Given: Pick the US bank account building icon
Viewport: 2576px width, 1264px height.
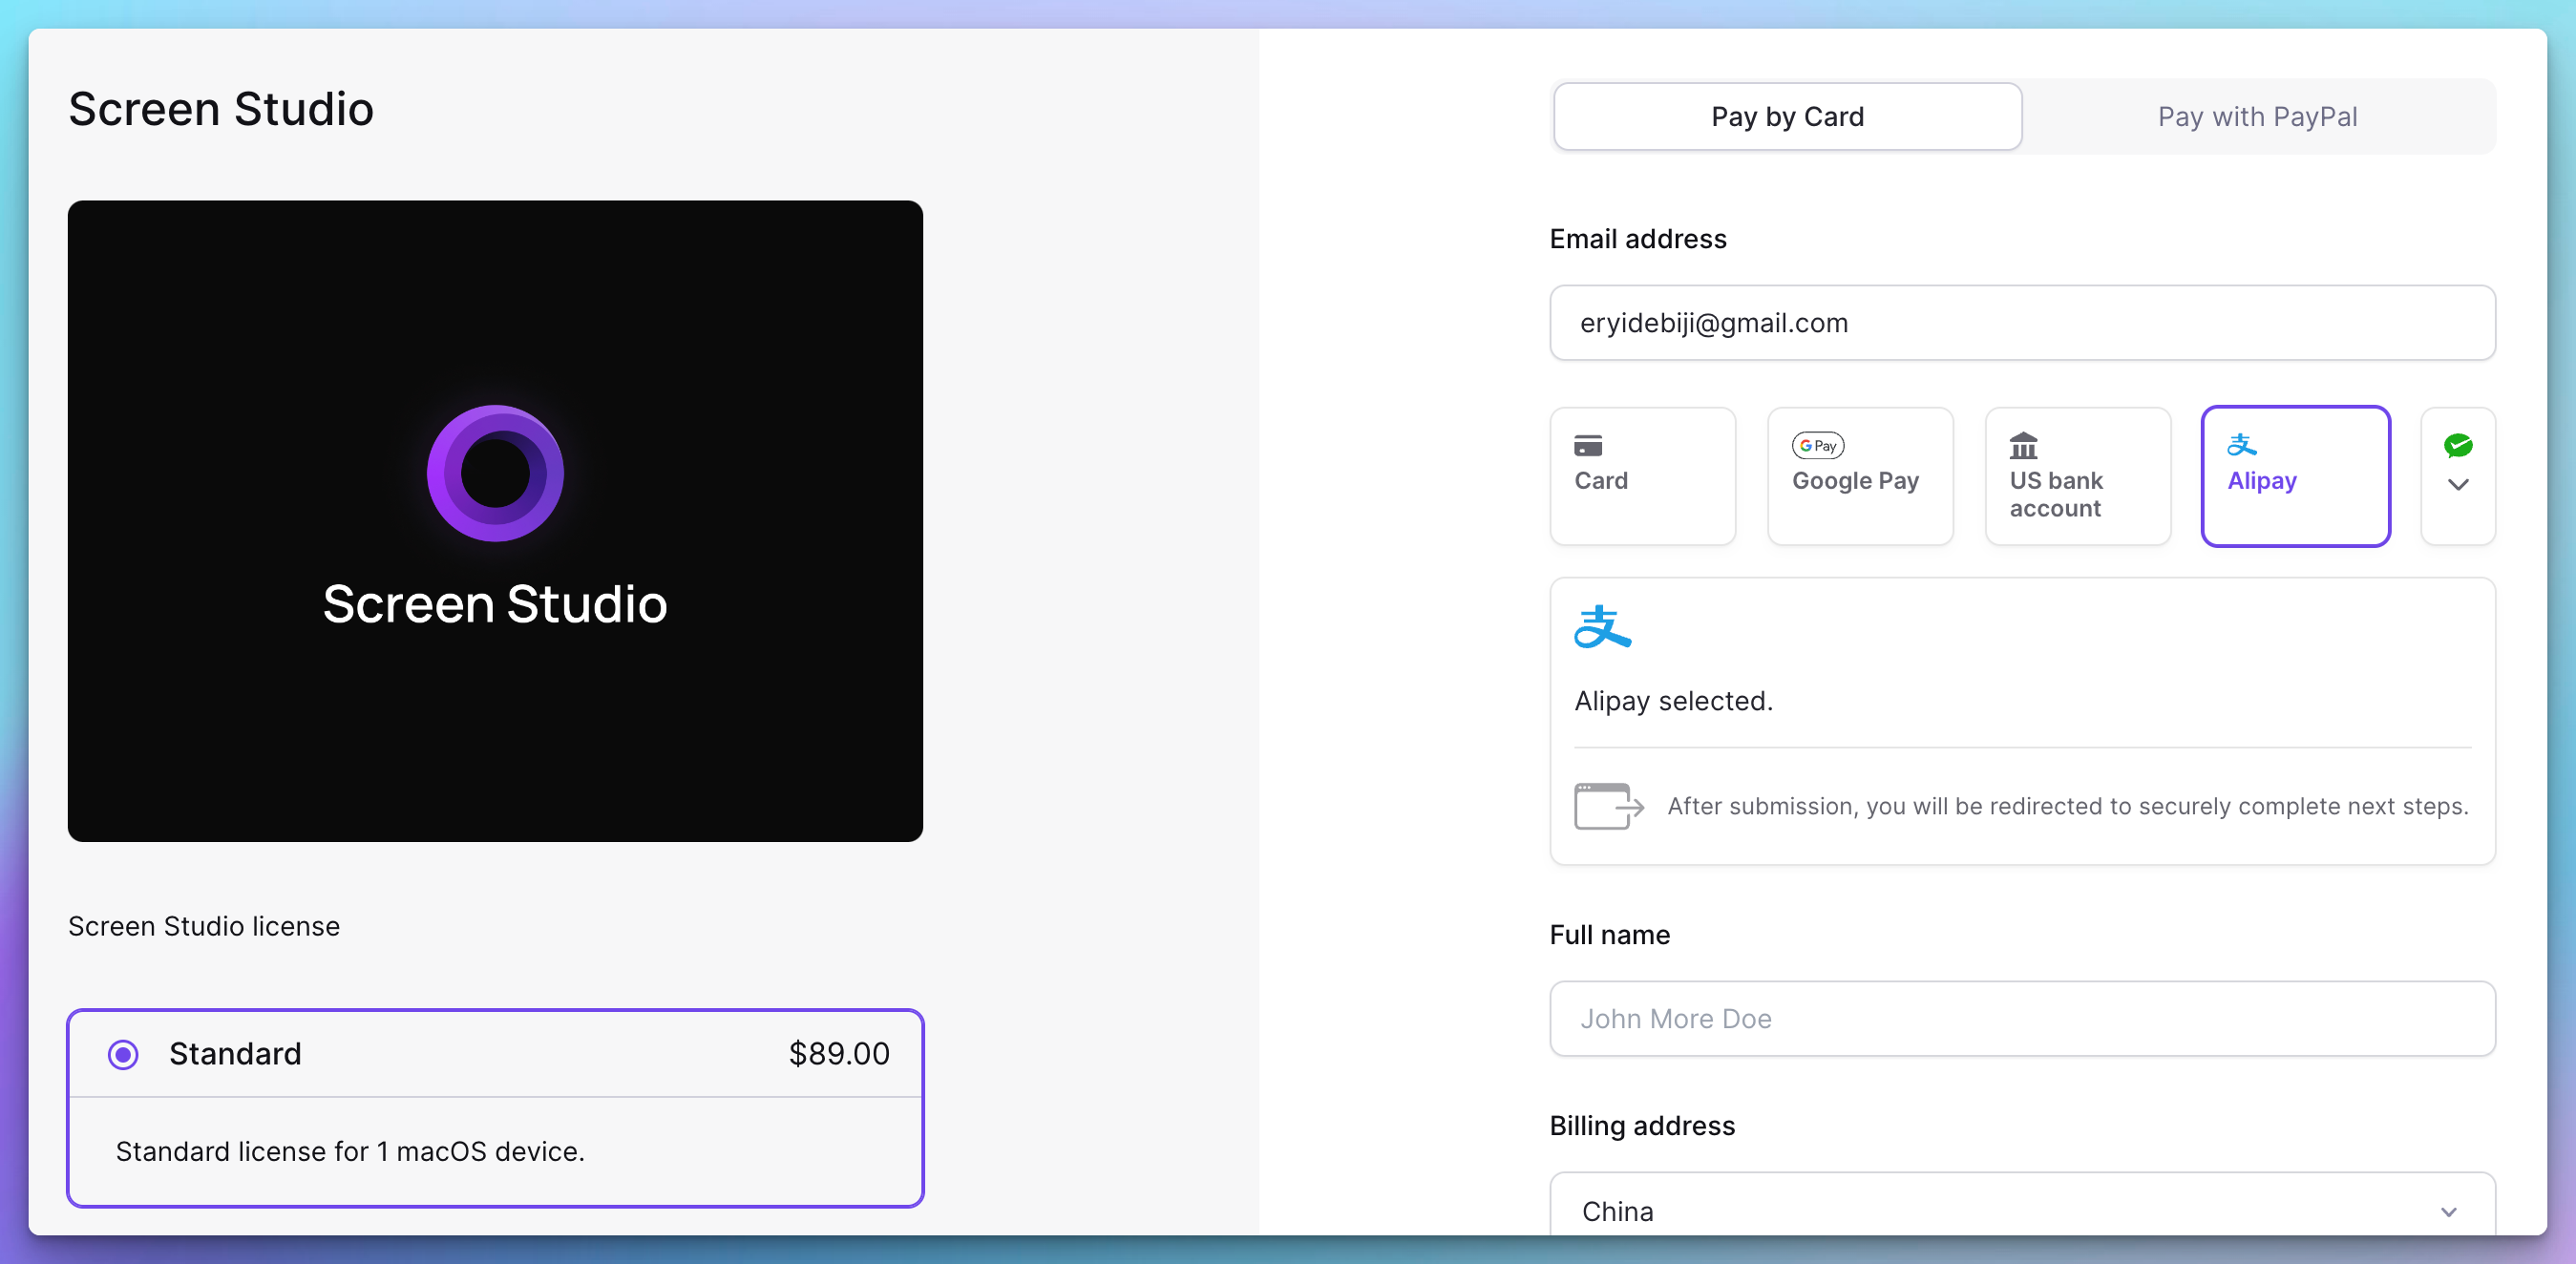Looking at the screenshot, I should point(2024,445).
